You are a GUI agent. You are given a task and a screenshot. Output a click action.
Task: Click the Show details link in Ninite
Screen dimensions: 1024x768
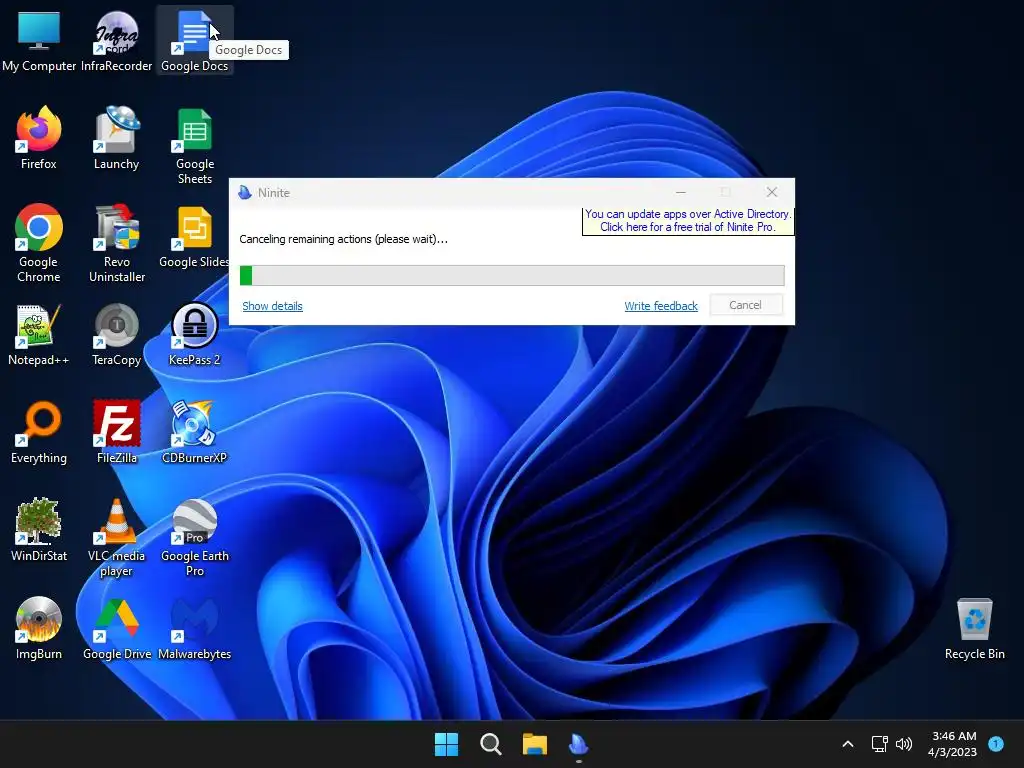tap(272, 306)
